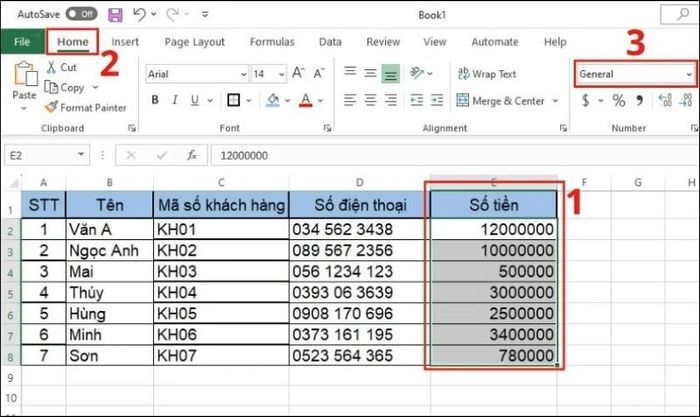Image resolution: width=700 pixels, height=417 pixels.
Task: Click Merge & Center button
Action: pos(500,101)
